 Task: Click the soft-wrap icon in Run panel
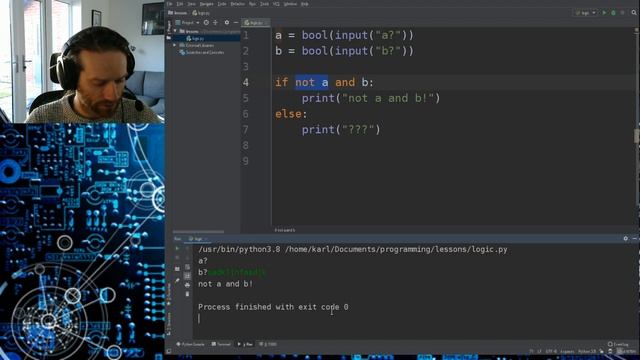[187, 267]
